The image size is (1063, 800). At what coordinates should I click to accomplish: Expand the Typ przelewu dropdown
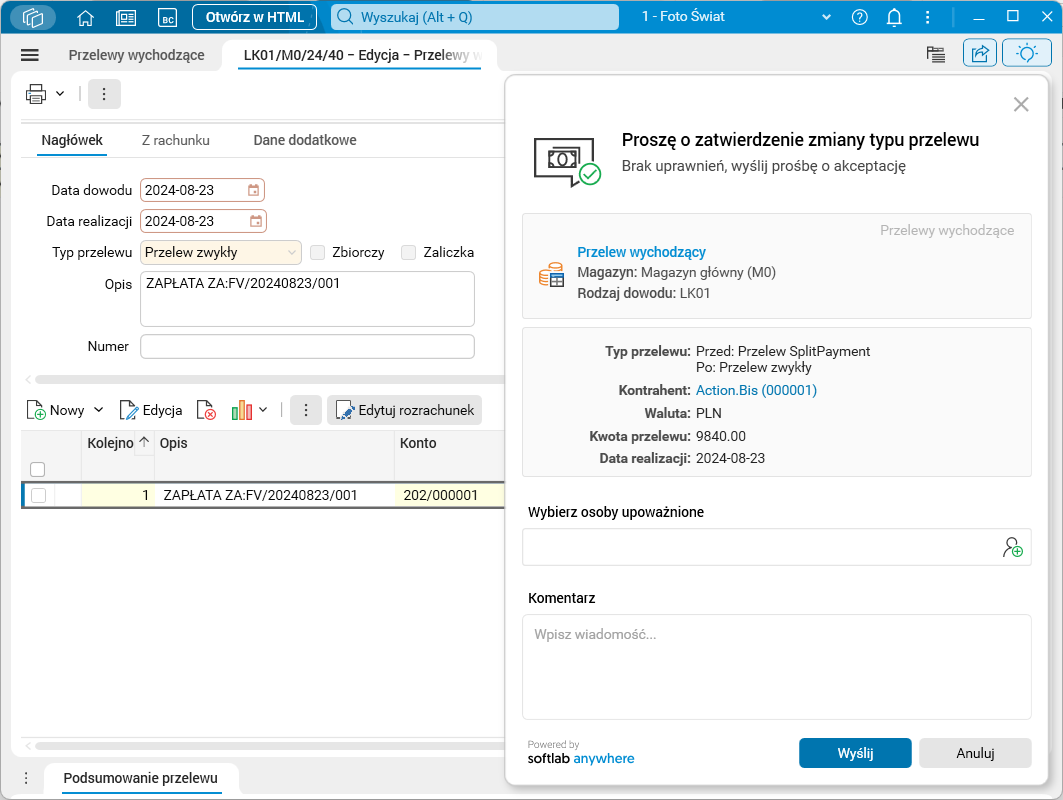[x=292, y=252]
